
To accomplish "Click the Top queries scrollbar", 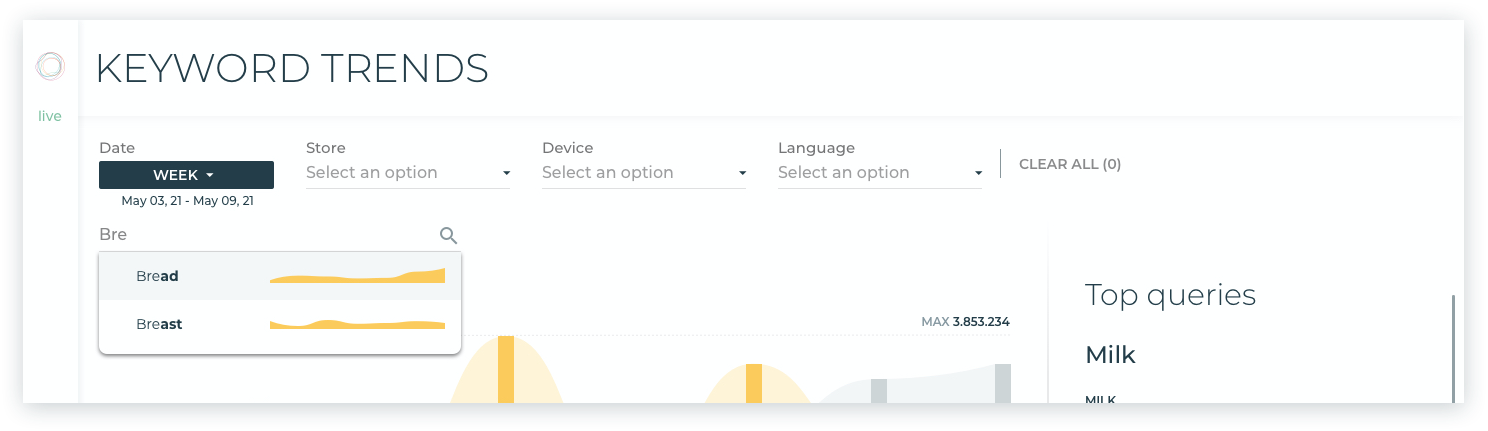I will pyautogui.click(x=1453, y=349).
